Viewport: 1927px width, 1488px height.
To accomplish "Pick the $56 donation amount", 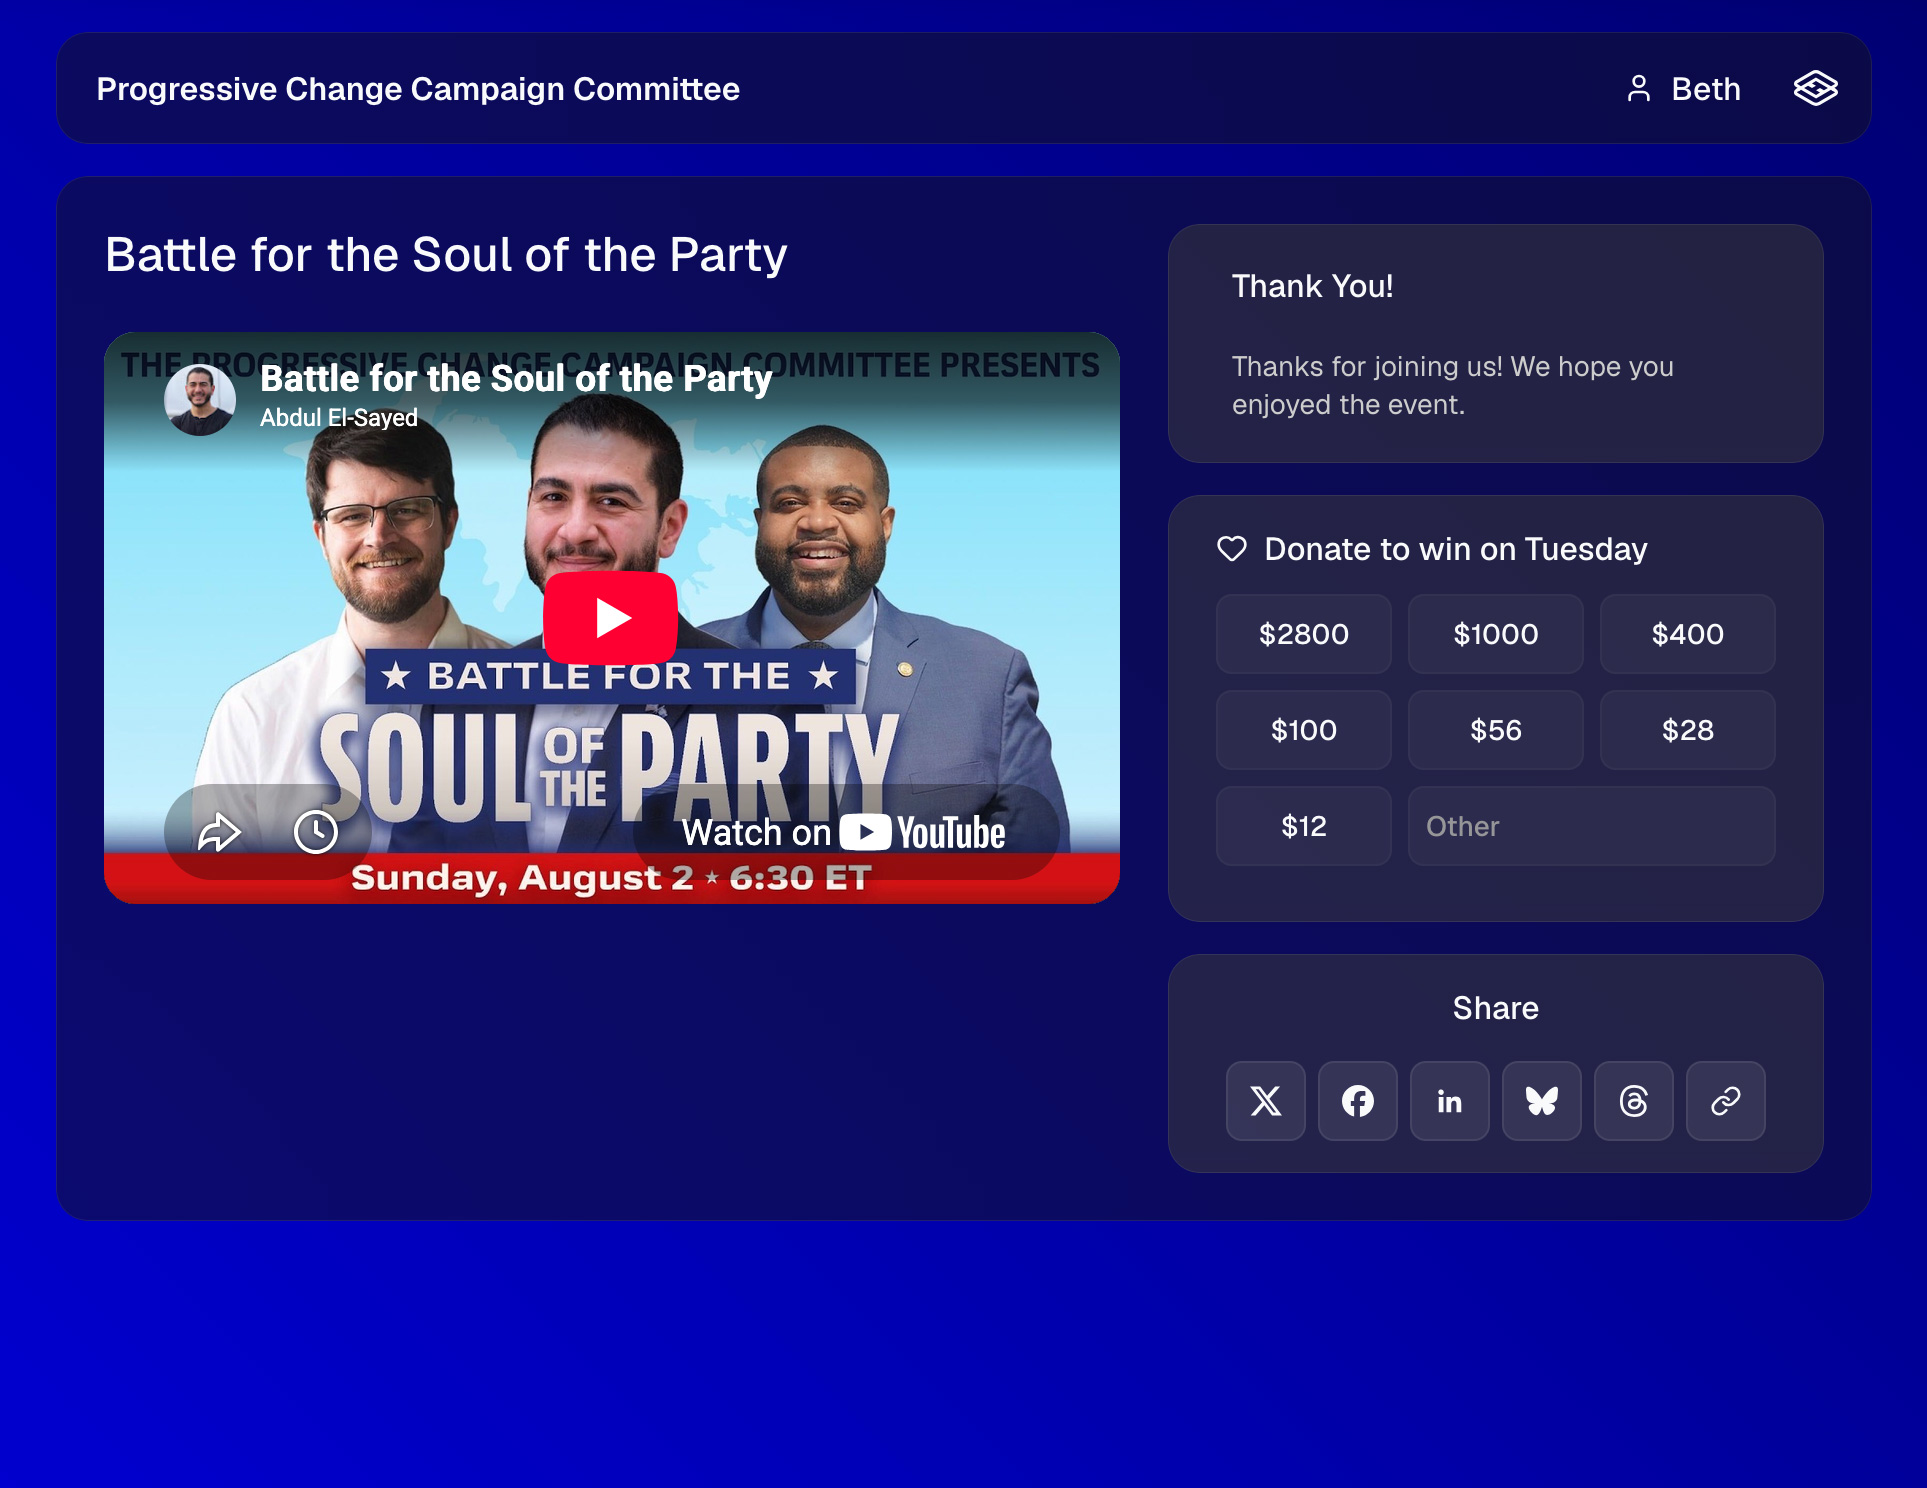I will point(1495,730).
